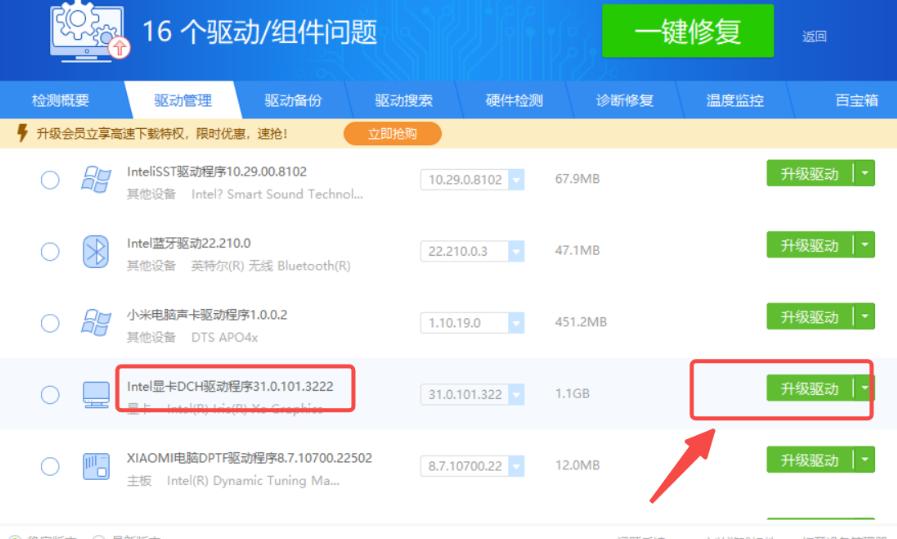Select radio for InteliSST驱动程序
The width and height of the screenshot is (897, 539).
pyautogui.click(x=50, y=180)
